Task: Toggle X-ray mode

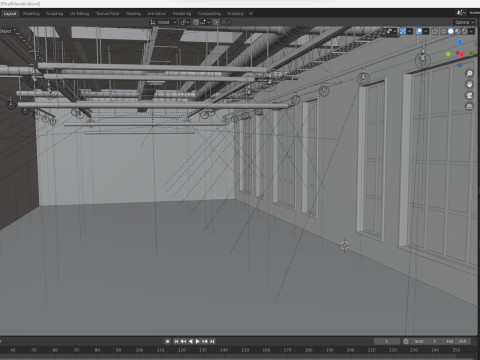Action: [x=435, y=31]
